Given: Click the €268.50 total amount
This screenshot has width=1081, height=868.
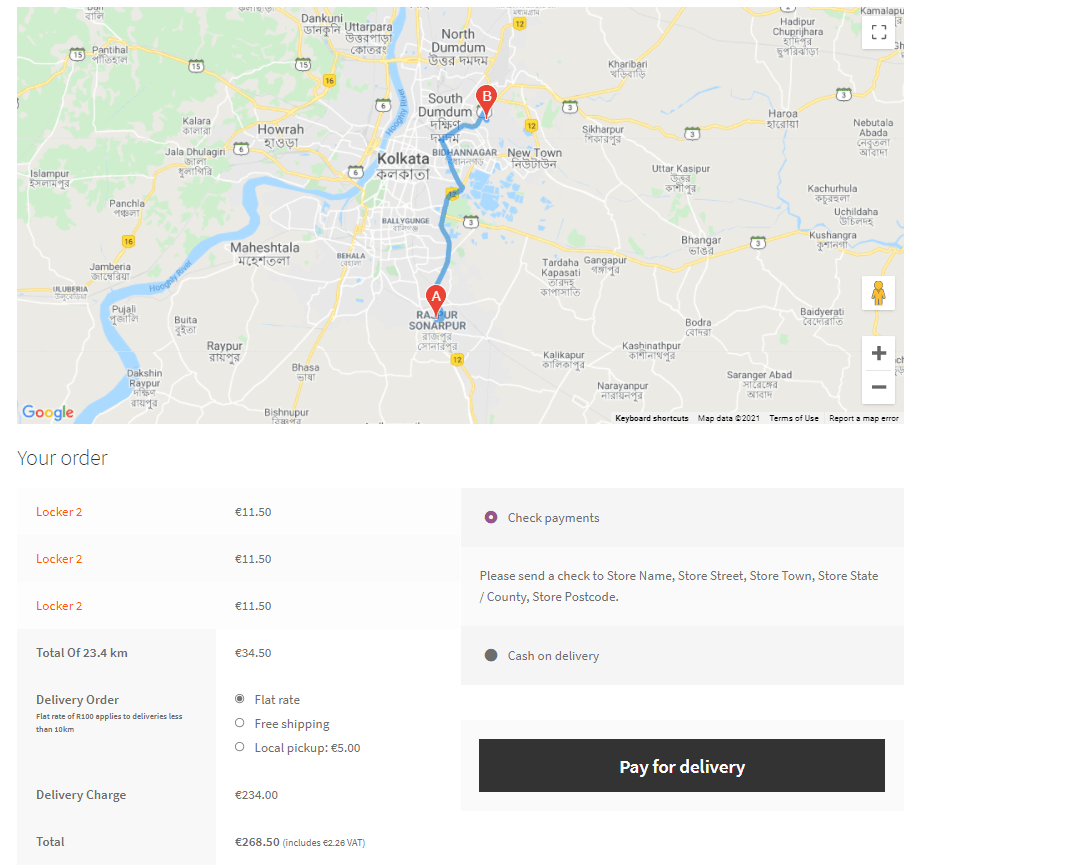Looking at the screenshot, I should click(x=257, y=842).
